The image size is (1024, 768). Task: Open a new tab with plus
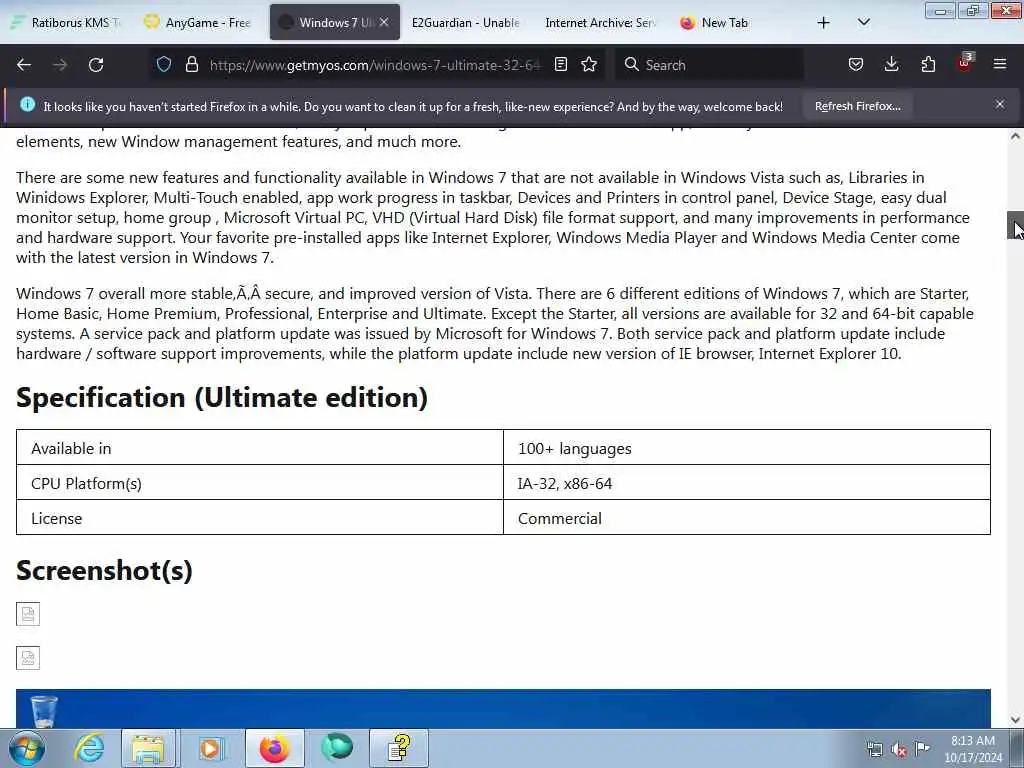(x=824, y=23)
